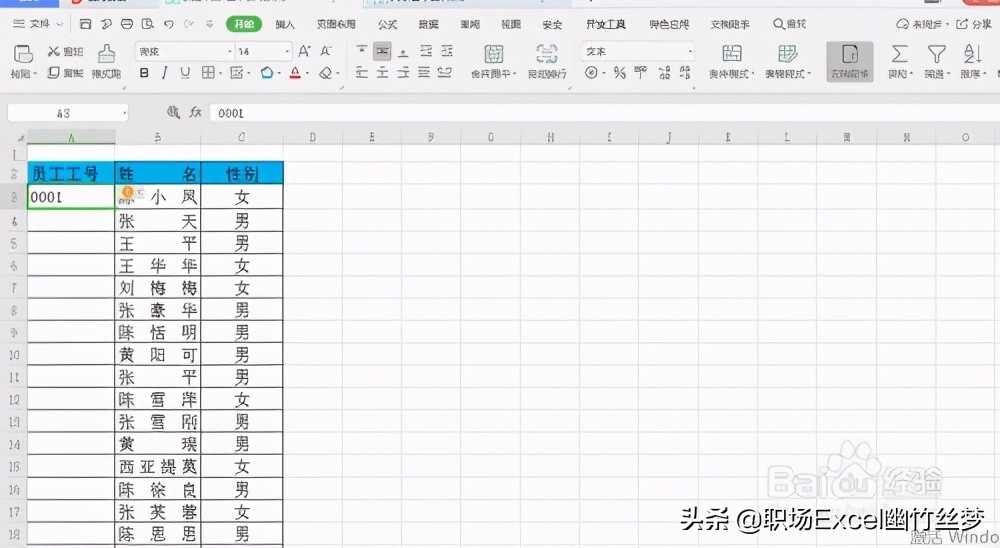1000x548 pixels.
Task: Click the Copy icon
Action: coord(54,73)
